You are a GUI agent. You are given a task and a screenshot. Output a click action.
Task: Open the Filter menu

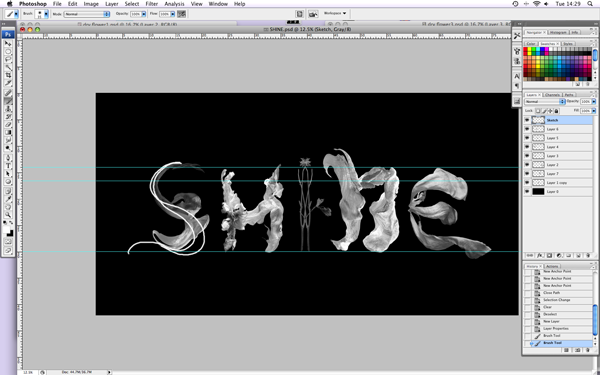coord(152,4)
